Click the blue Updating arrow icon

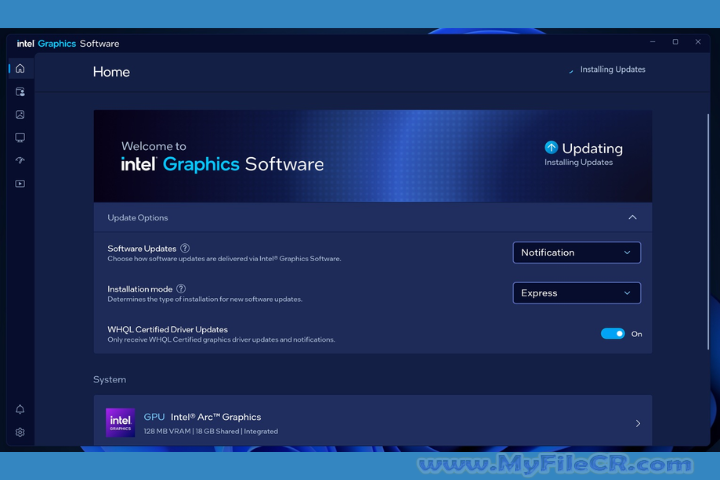click(x=551, y=147)
